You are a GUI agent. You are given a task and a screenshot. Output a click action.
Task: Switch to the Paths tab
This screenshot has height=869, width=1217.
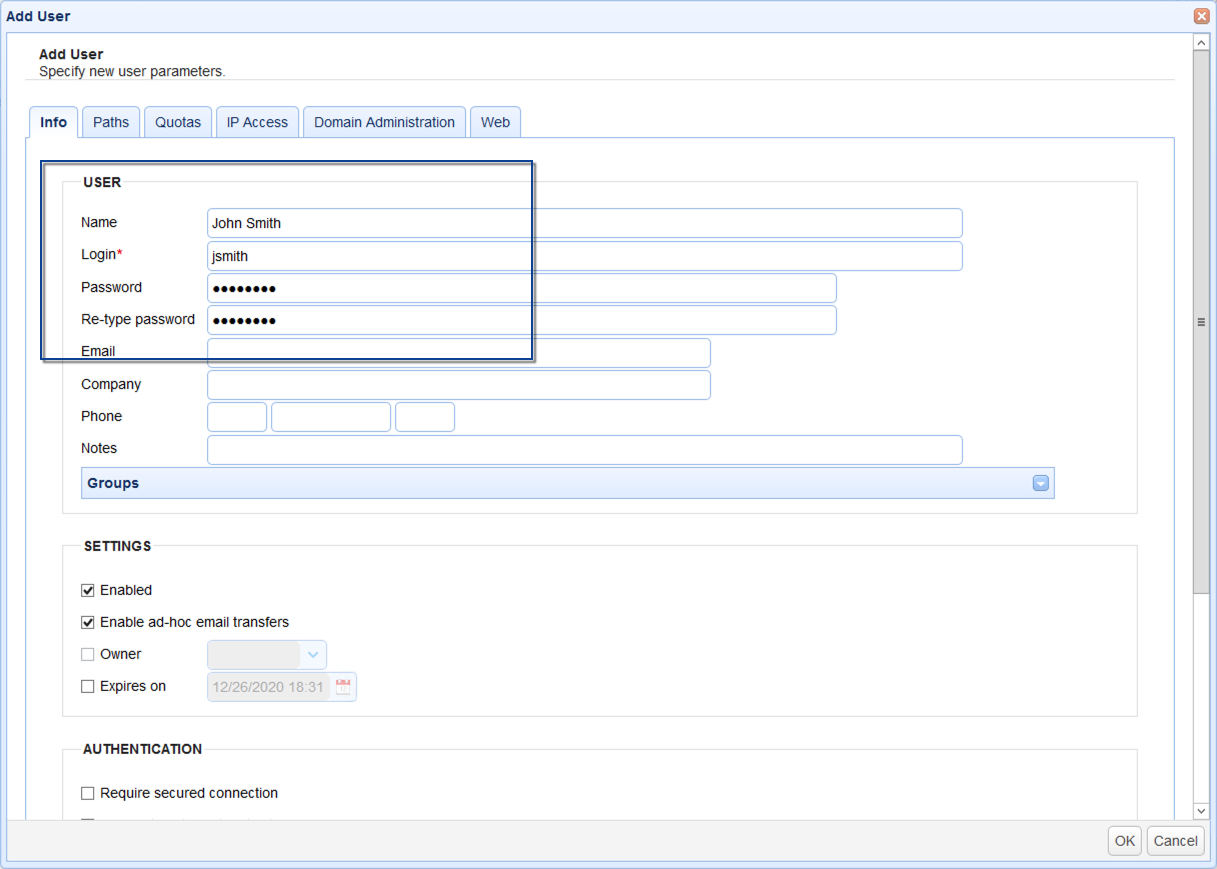tap(111, 122)
